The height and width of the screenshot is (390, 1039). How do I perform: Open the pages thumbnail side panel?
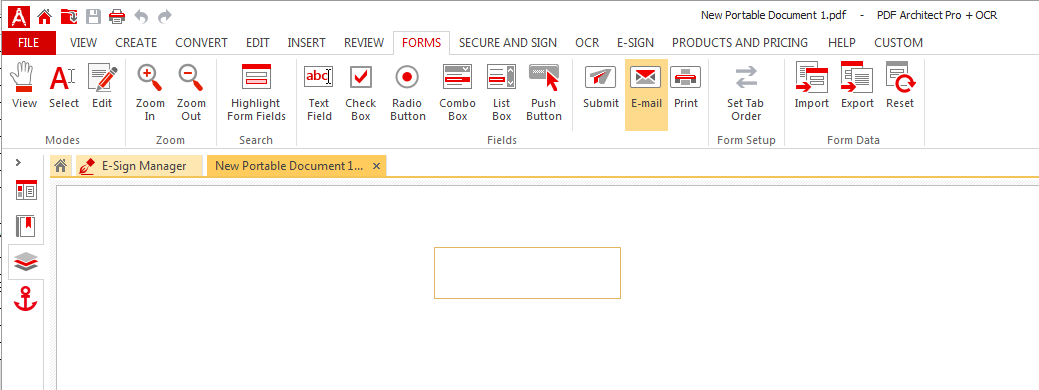(27, 191)
